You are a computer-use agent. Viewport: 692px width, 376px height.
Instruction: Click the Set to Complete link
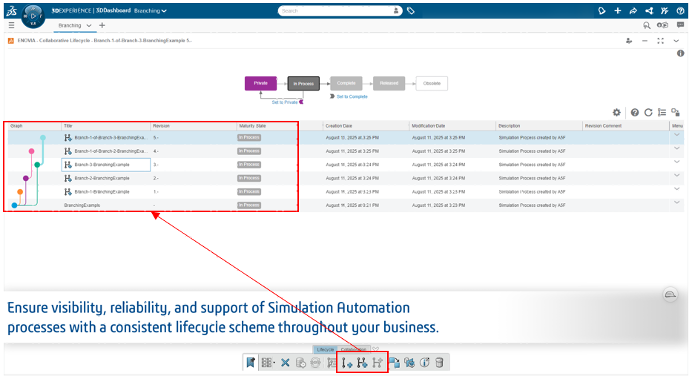tap(352, 96)
